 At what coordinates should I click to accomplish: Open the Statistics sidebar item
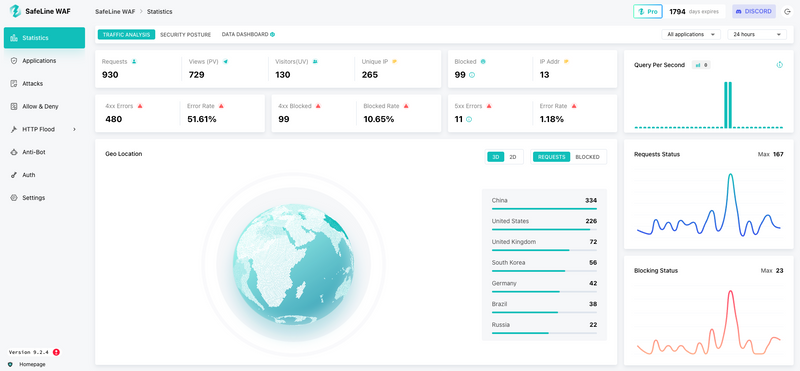point(44,38)
